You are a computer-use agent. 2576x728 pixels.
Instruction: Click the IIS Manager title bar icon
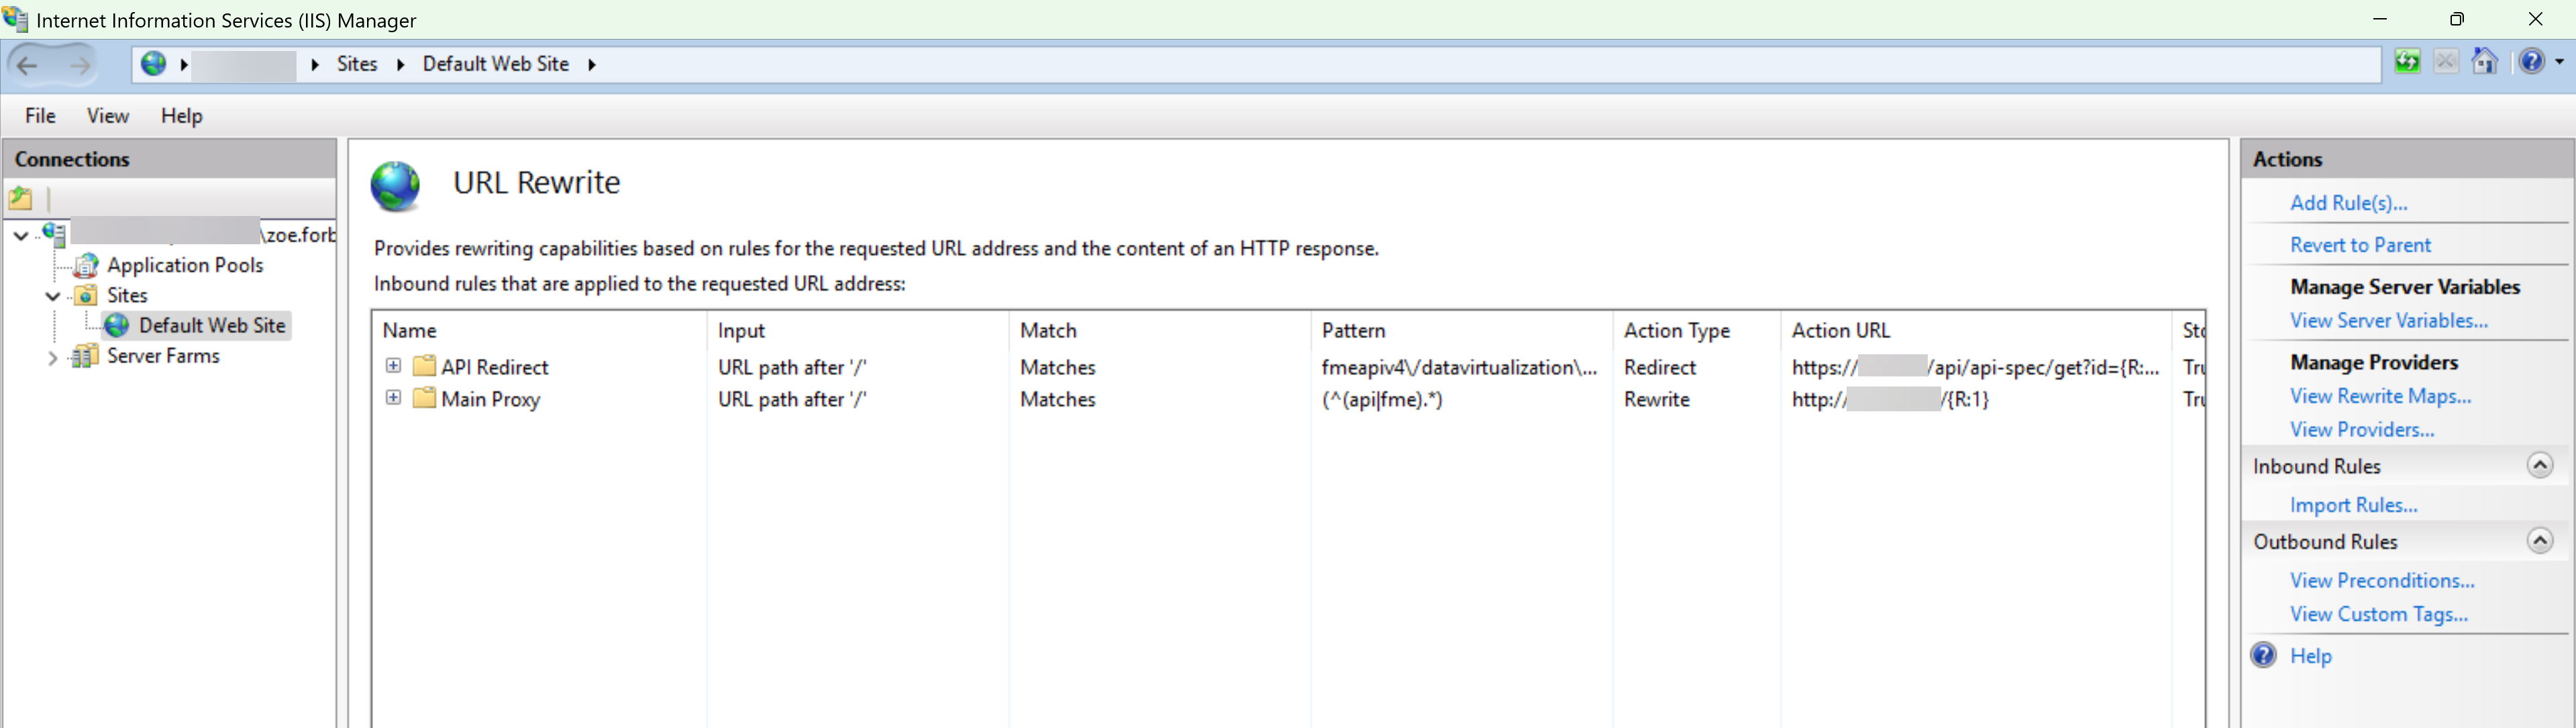[x=15, y=19]
